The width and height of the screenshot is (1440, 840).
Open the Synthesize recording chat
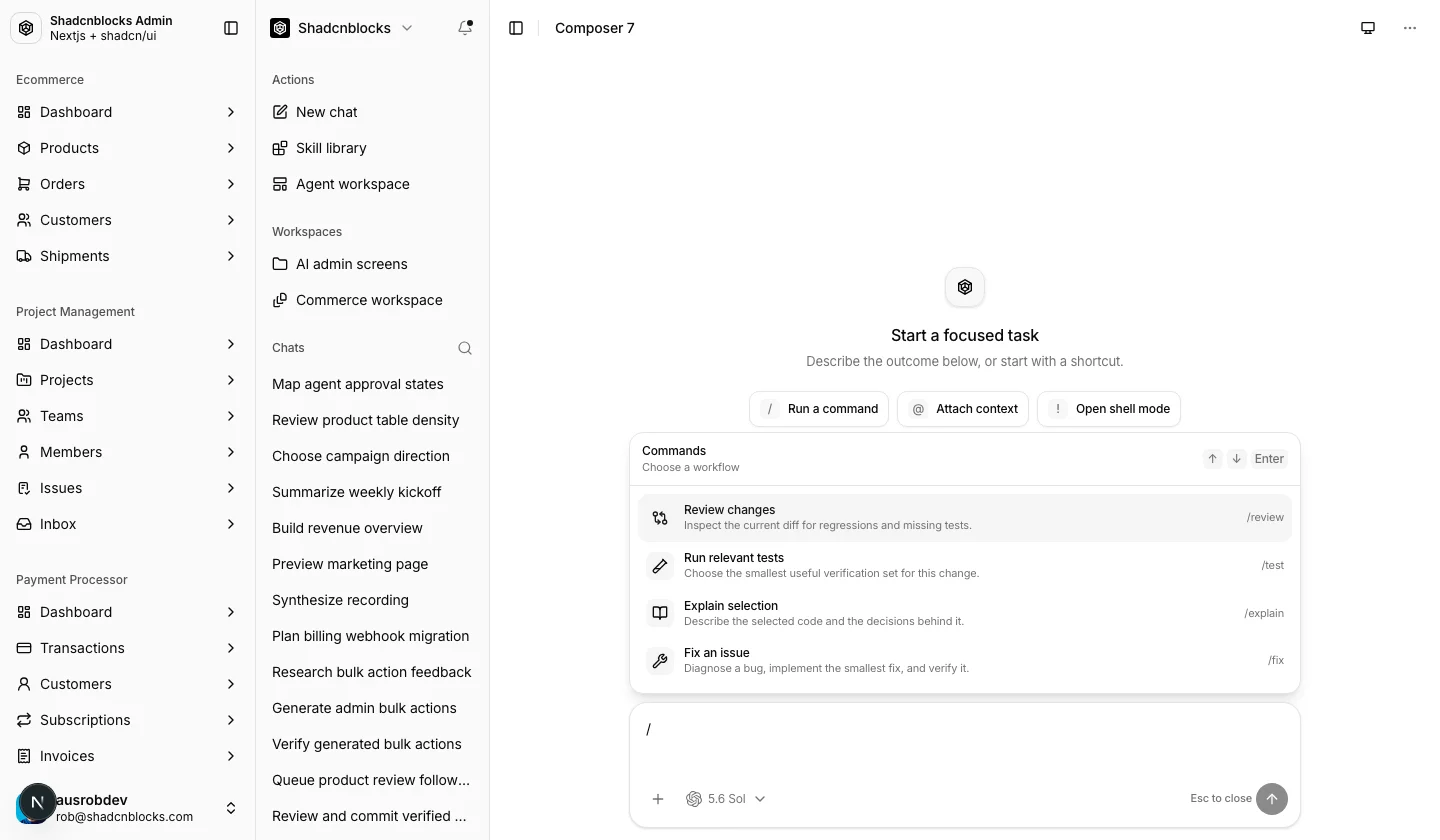(x=372, y=600)
